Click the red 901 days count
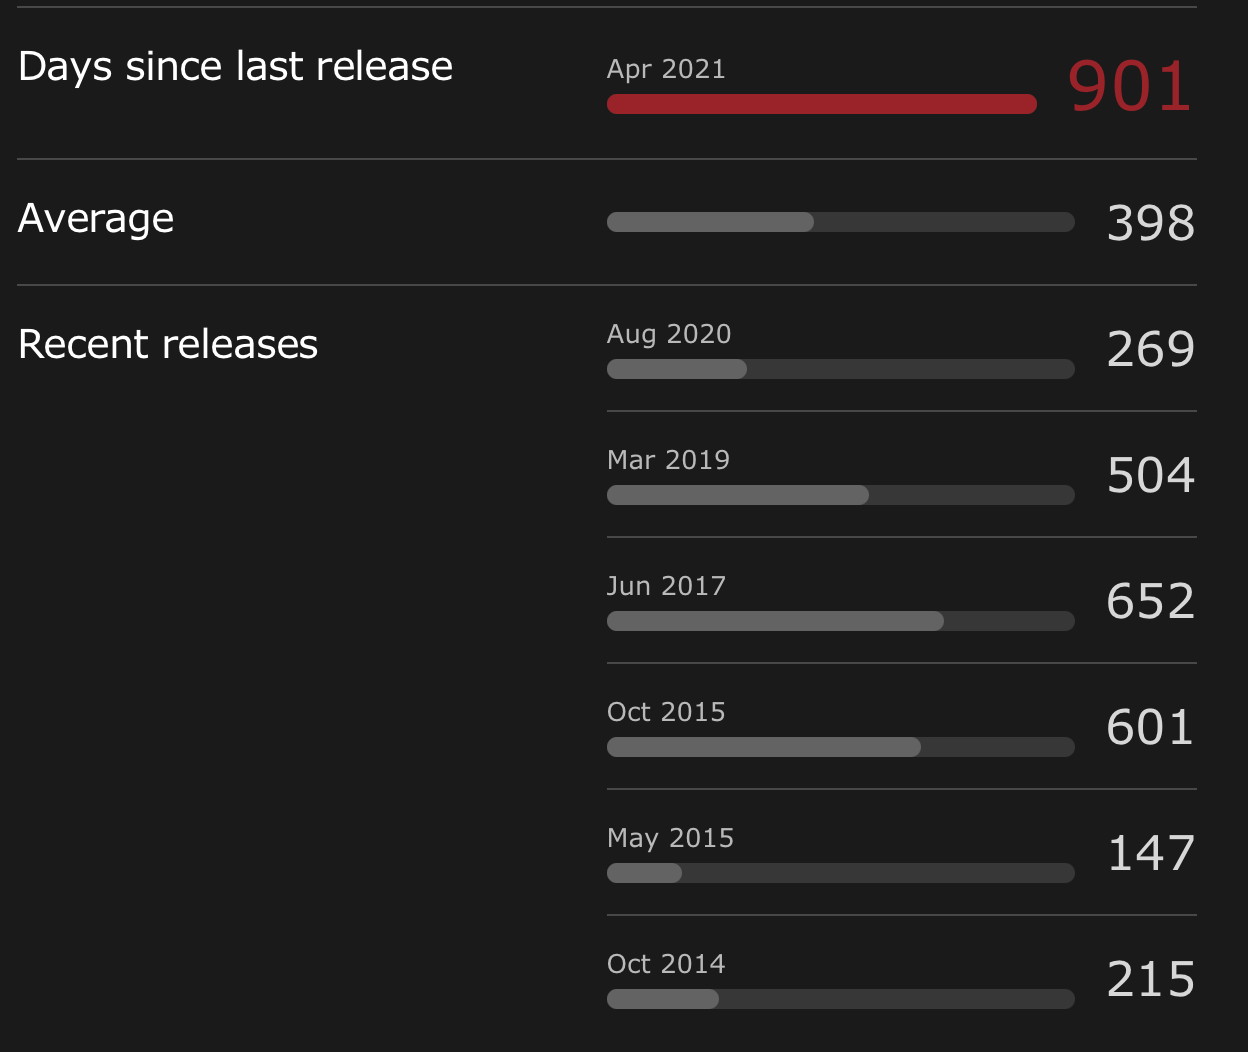This screenshot has height=1052, width=1248. pos(1130,87)
